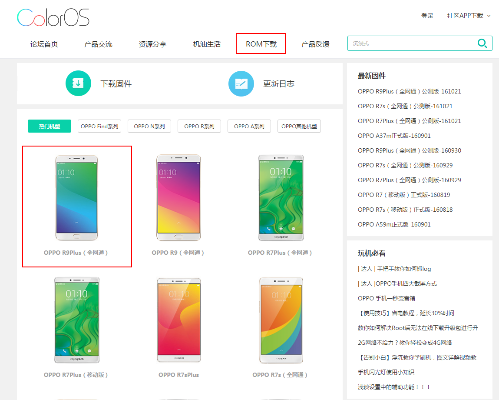The image size is (499, 400).
Task: Open the last article in 玩机必看 list
Action: click(394, 387)
